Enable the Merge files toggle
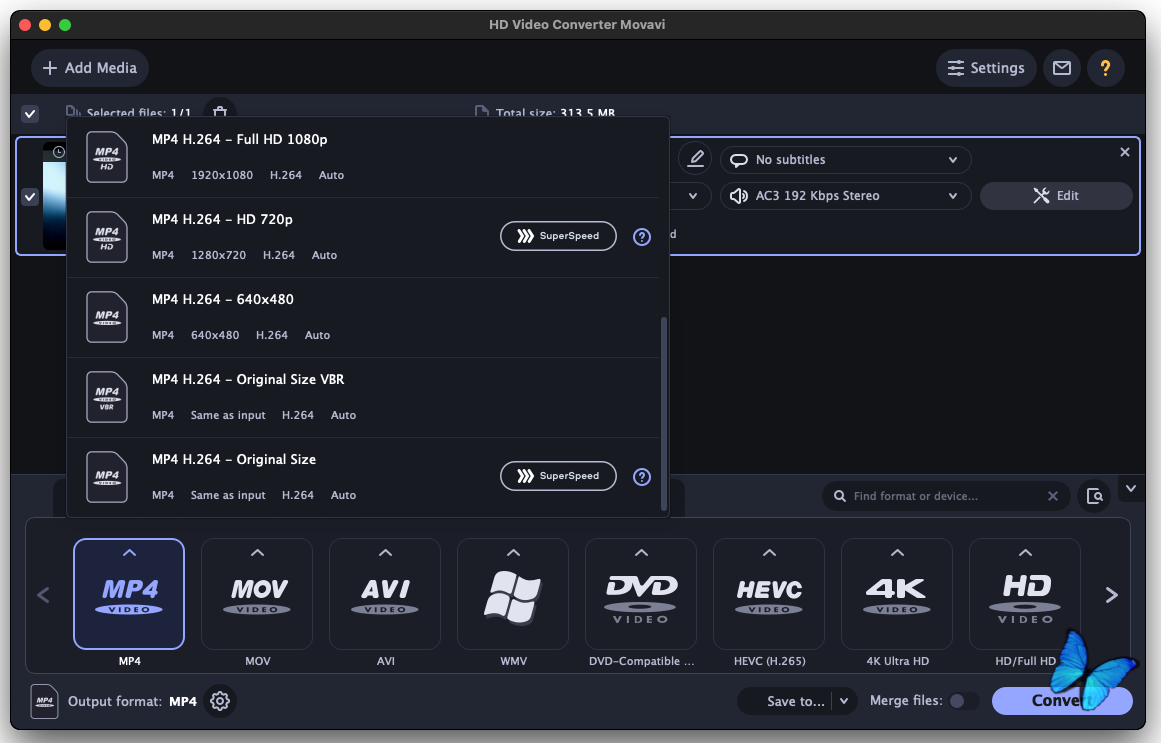The height and width of the screenshot is (743, 1161). pyautogui.click(x=963, y=701)
